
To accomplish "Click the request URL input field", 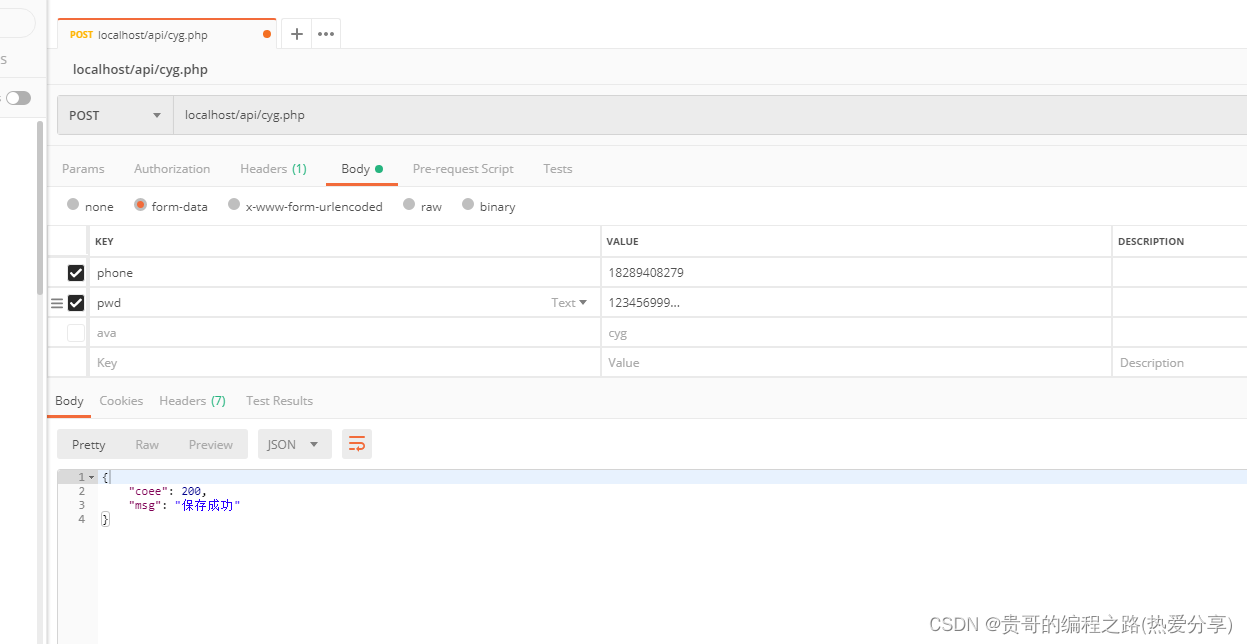I will 710,115.
